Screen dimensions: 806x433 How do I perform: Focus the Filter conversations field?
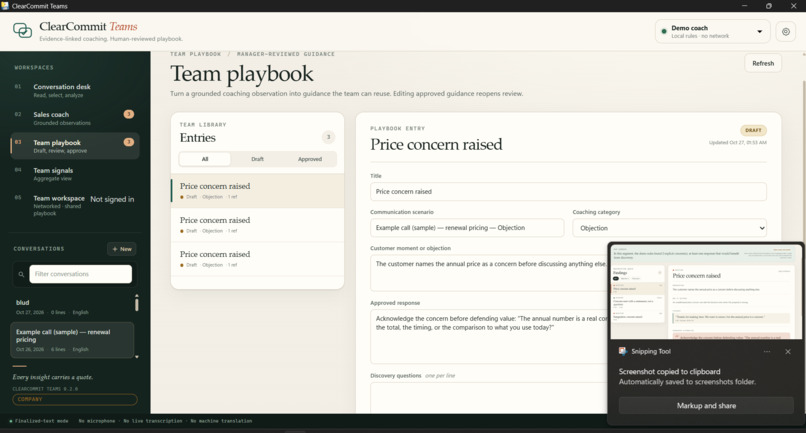(x=81, y=274)
